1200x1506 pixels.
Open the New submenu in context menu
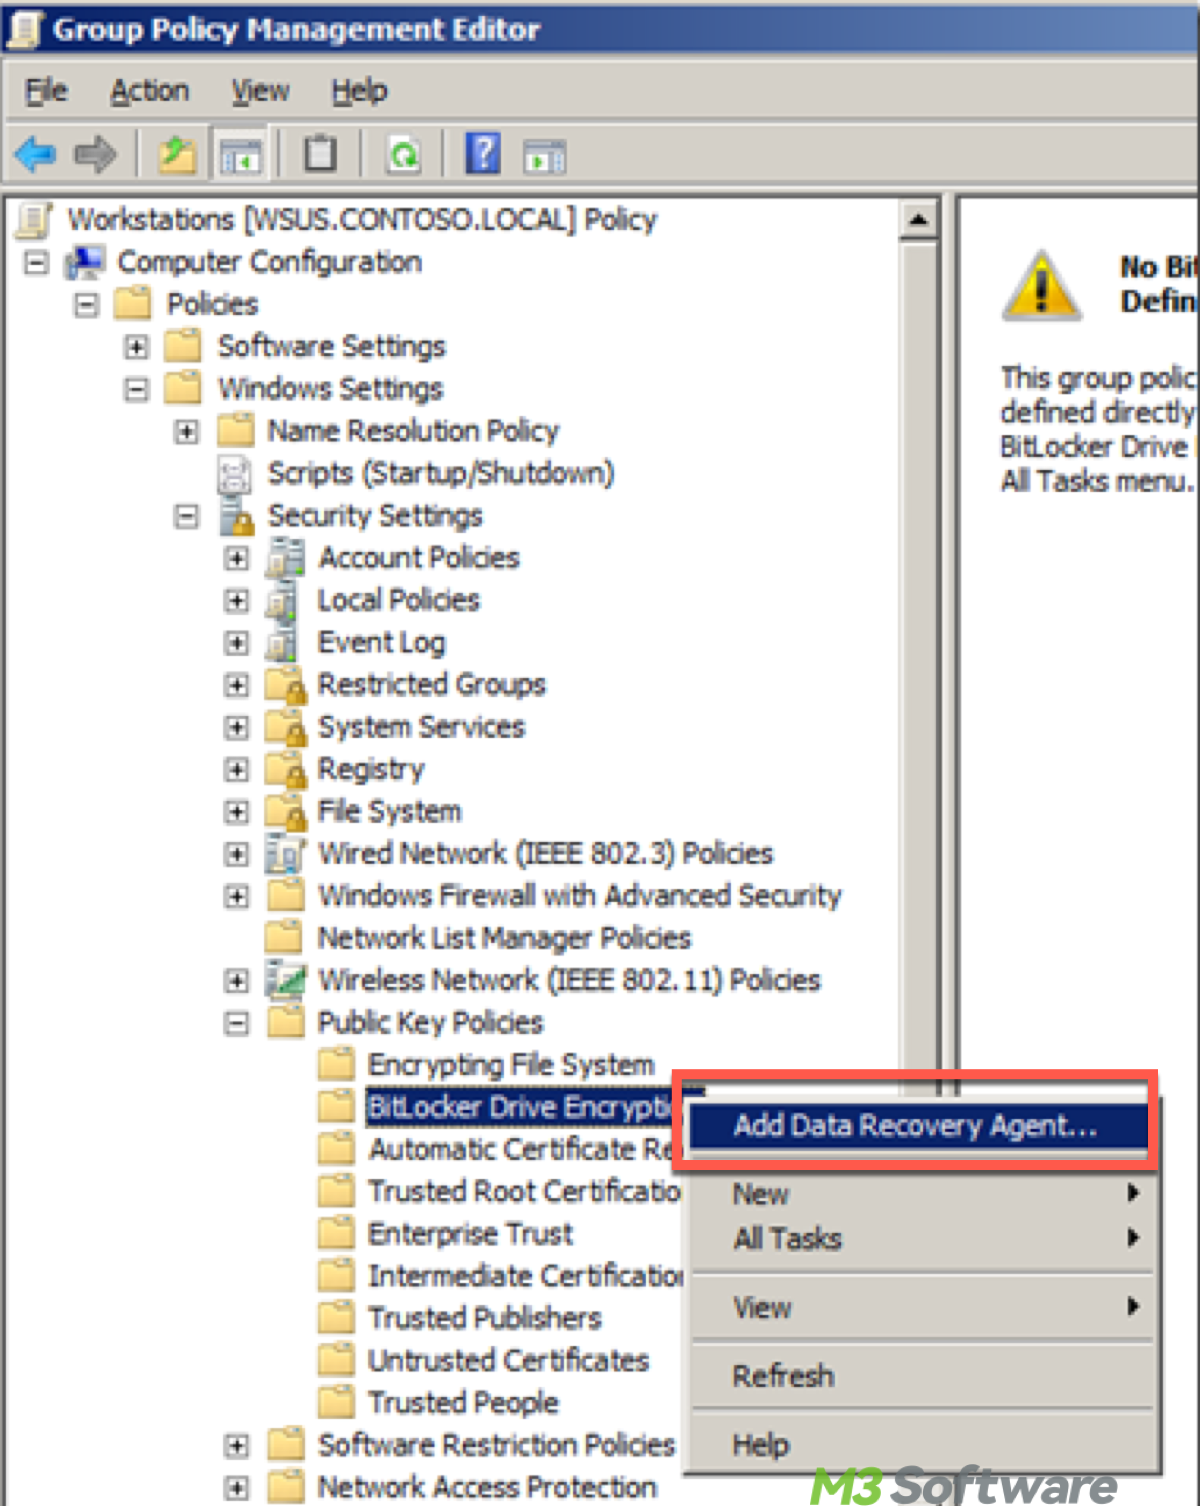[x=922, y=1194]
